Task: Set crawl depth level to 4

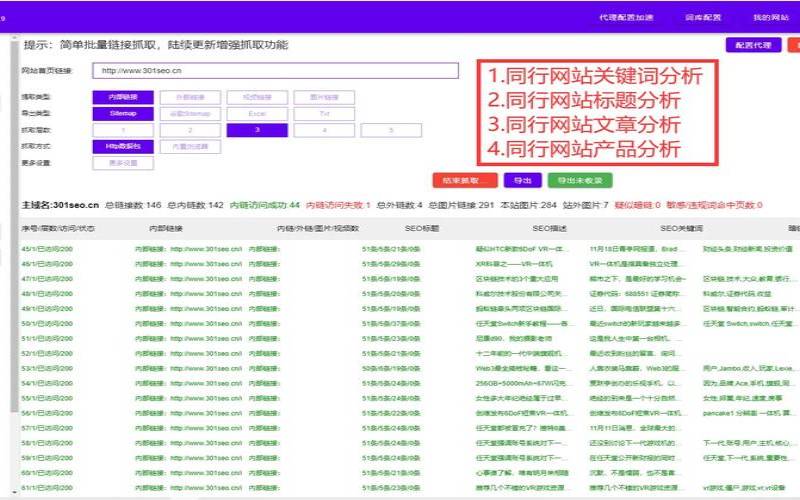Action: coord(324,130)
